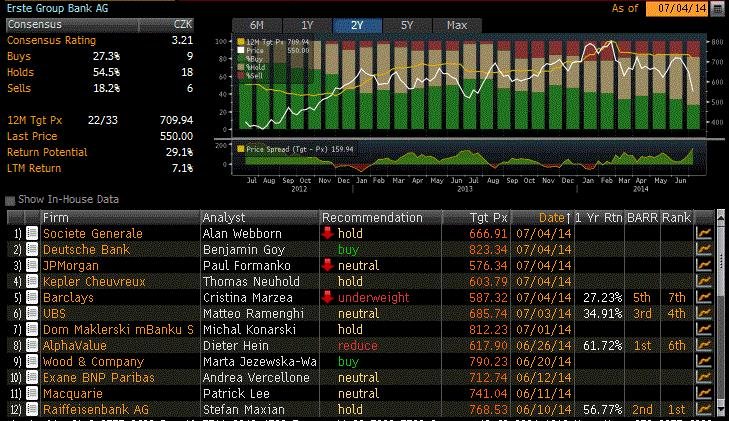Click the analyst table vertical scrollbar

point(721,314)
